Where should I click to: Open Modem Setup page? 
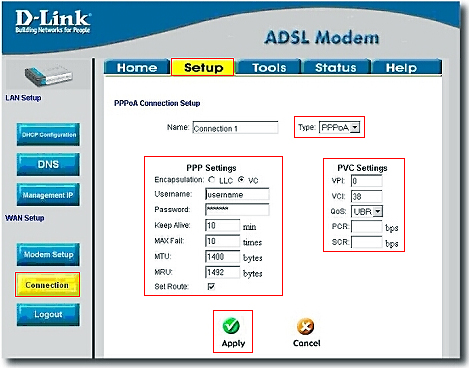(48, 254)
